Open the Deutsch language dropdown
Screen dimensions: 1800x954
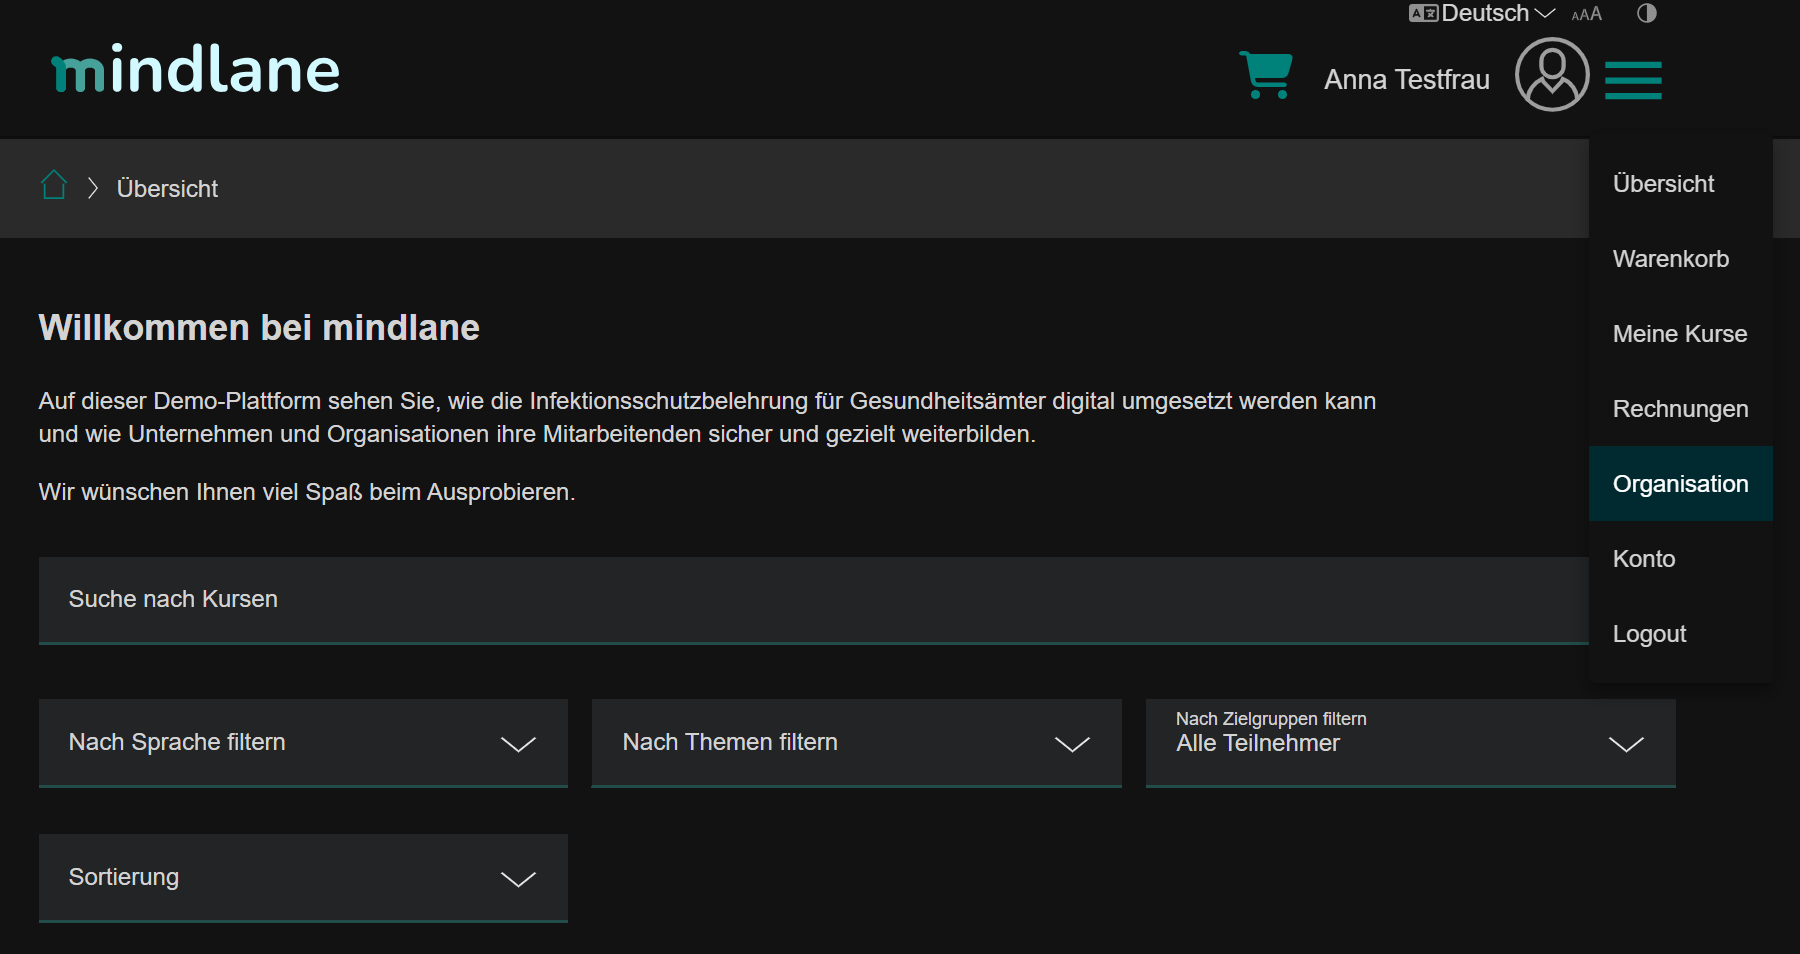pos(1483,14)
